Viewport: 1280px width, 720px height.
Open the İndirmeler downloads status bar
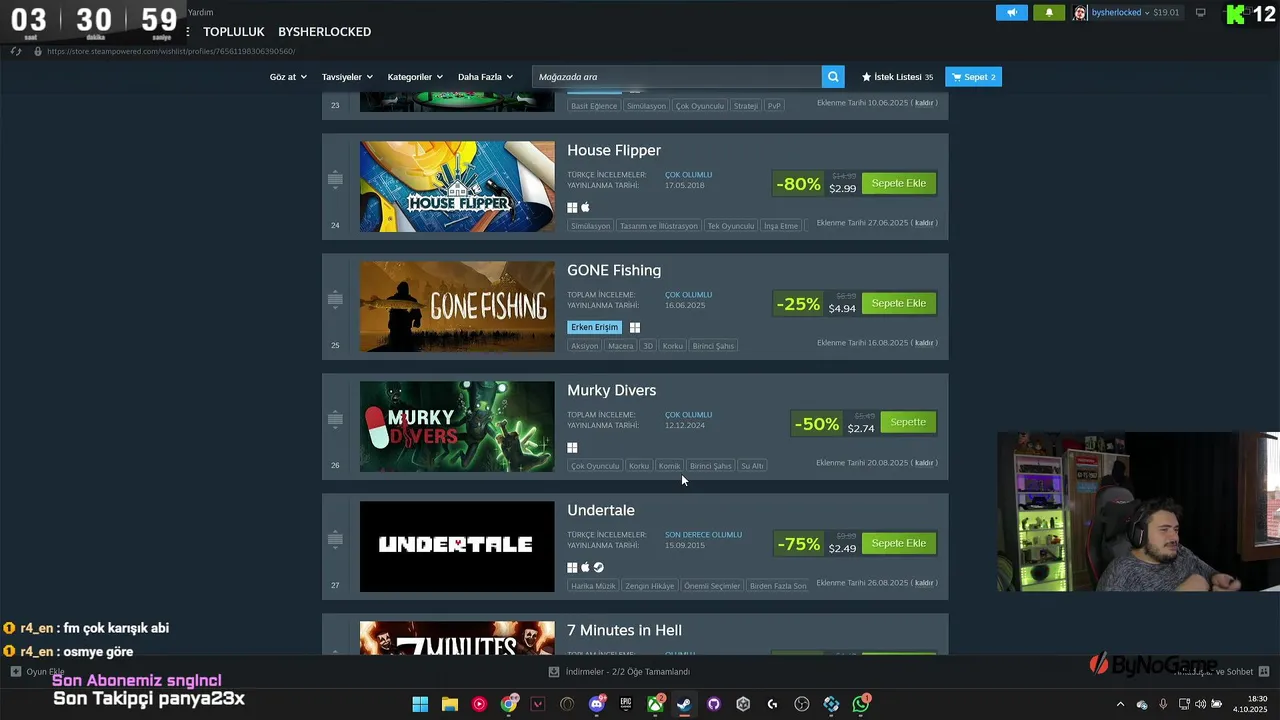620,672
